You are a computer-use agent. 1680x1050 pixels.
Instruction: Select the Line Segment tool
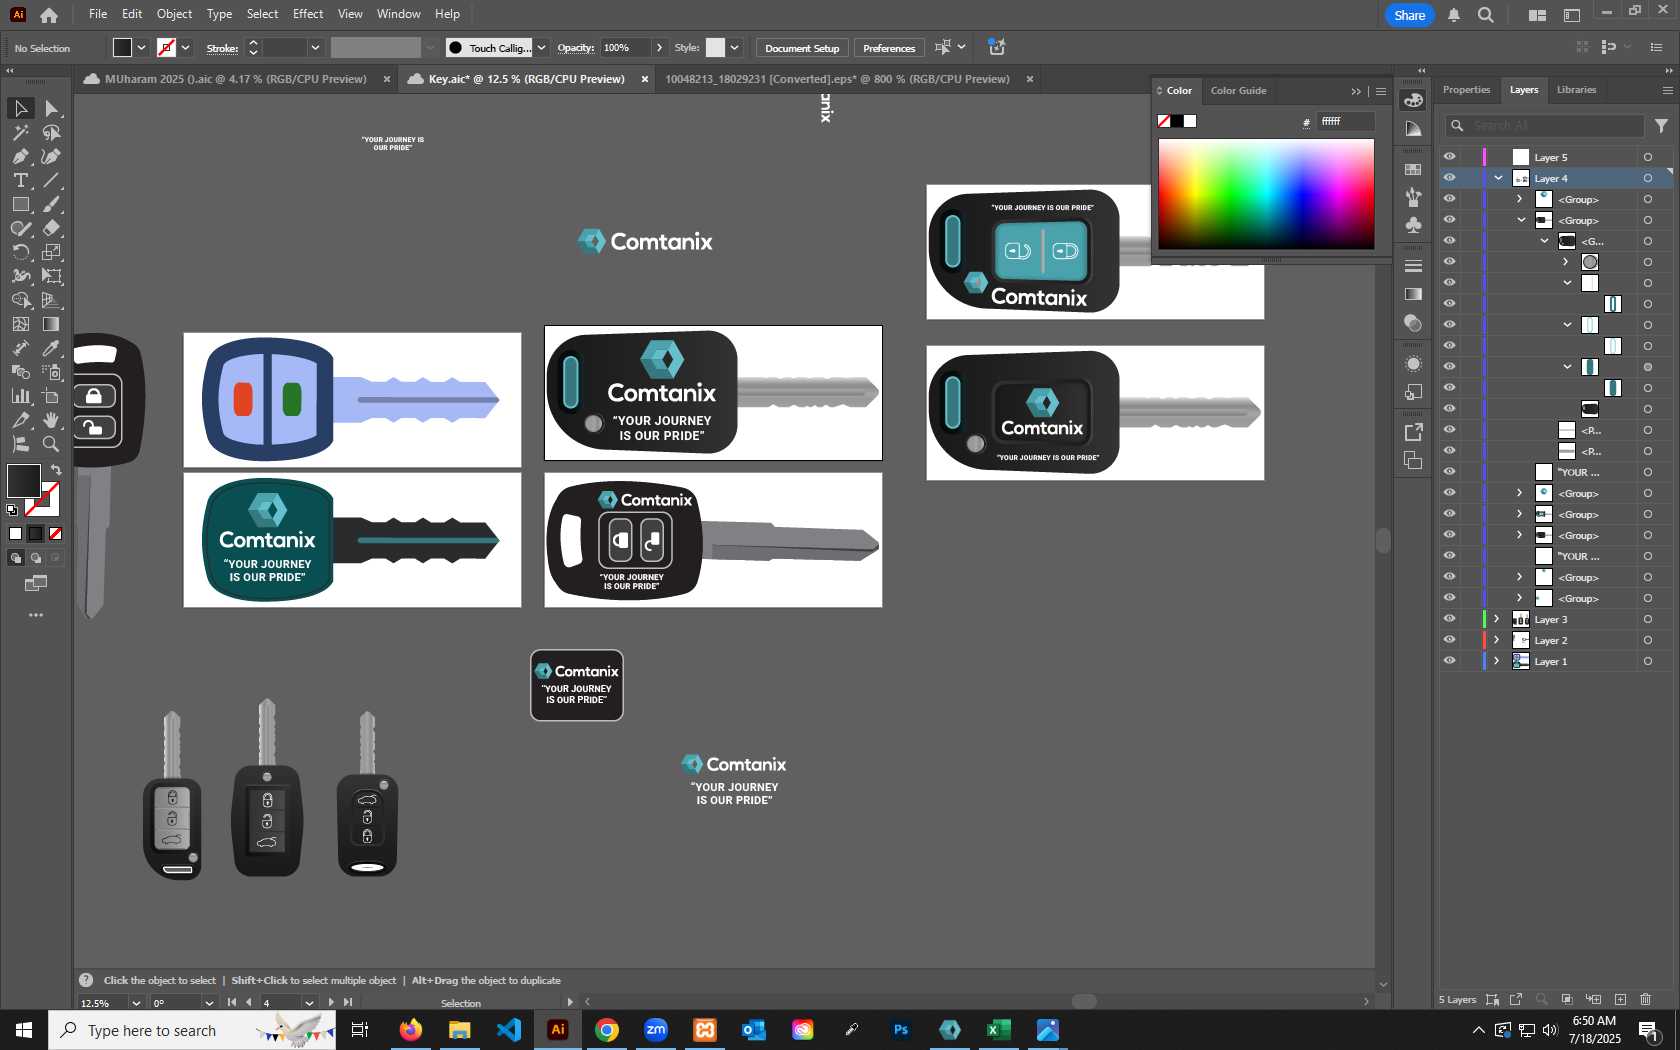click(52, 180)
